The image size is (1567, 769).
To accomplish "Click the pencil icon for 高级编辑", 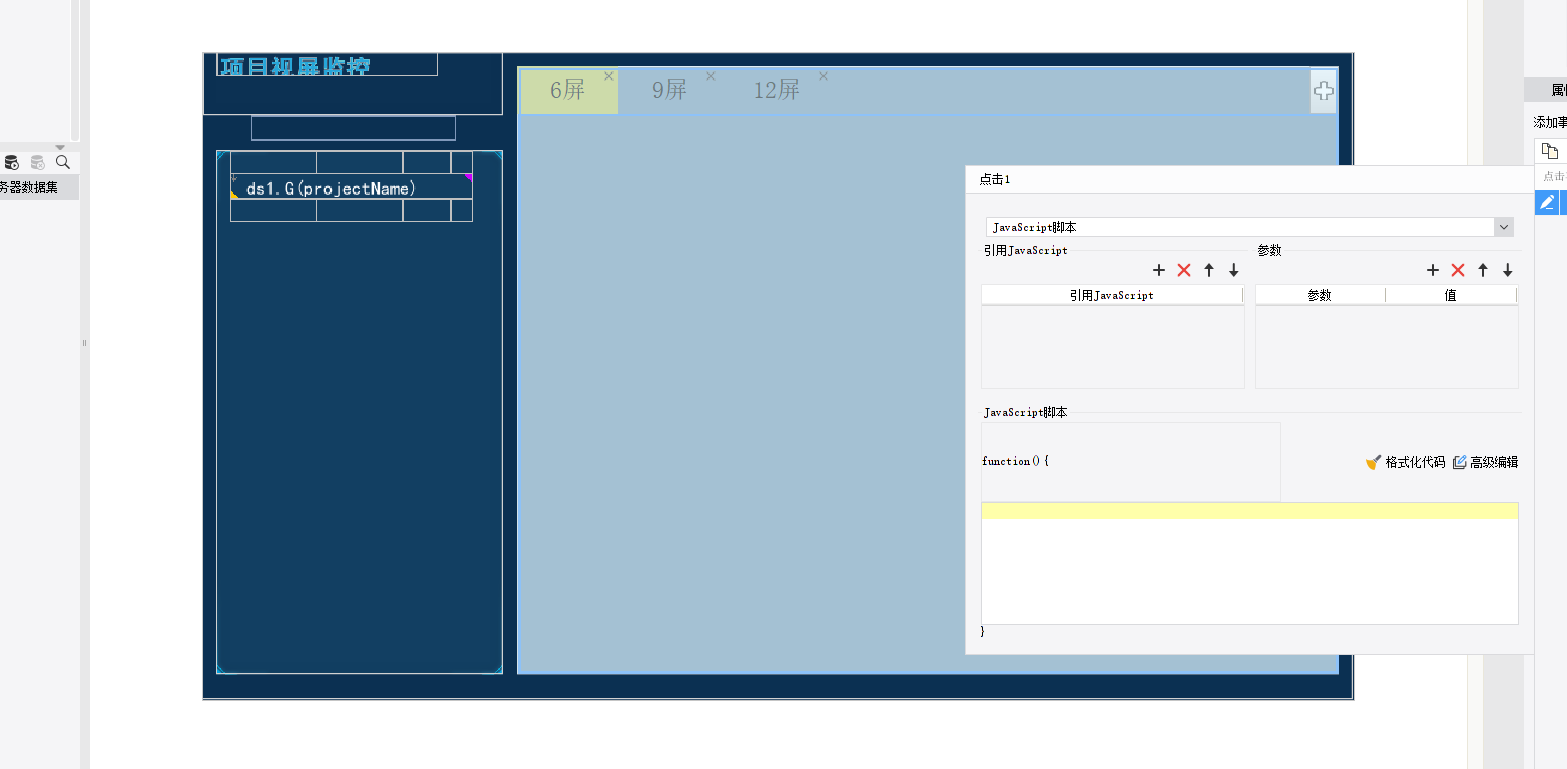I will tap(1459, 462).
